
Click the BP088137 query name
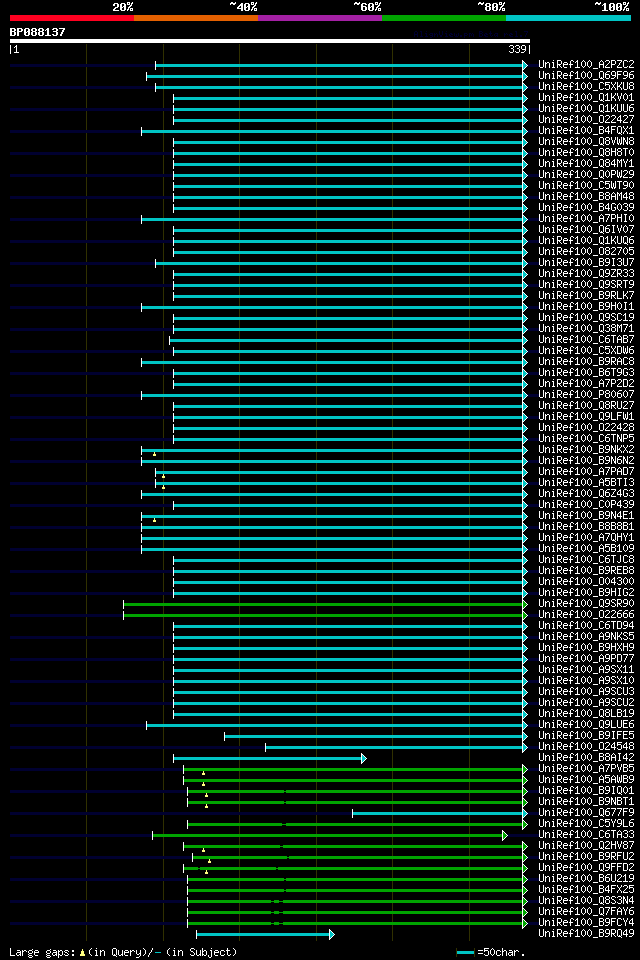[37, 32]
